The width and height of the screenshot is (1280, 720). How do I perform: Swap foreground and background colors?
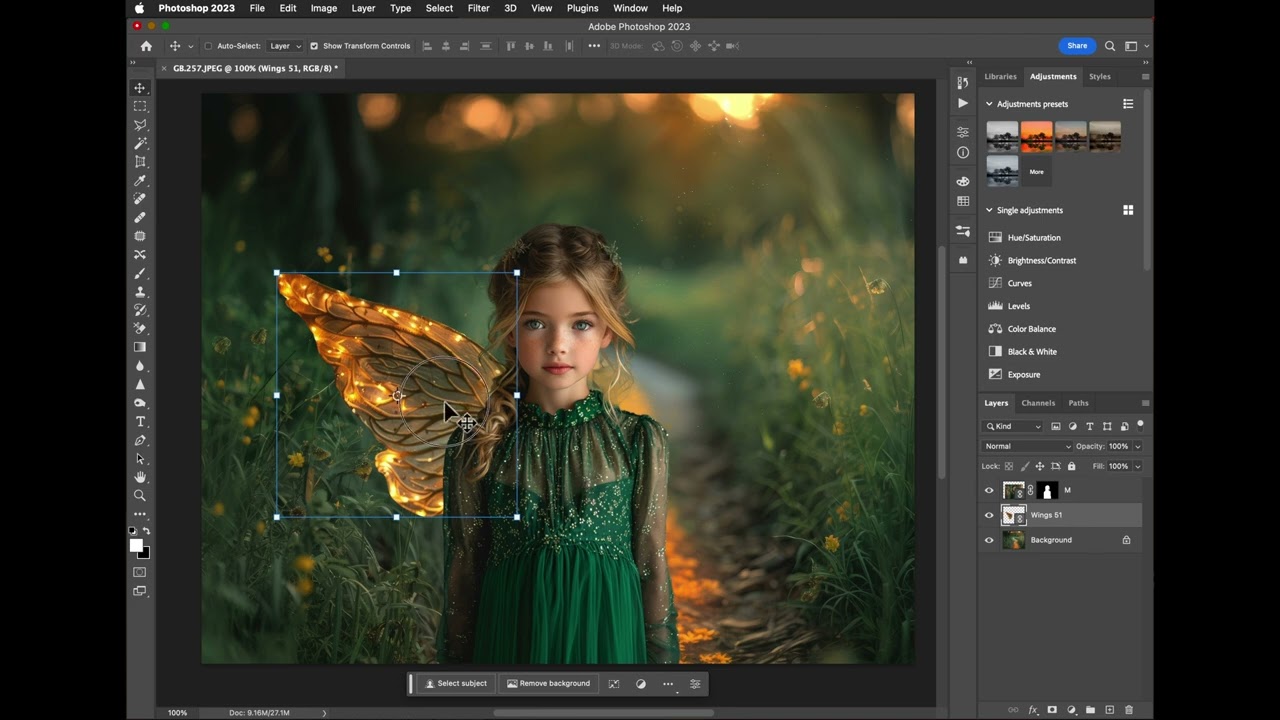(146, 531)
